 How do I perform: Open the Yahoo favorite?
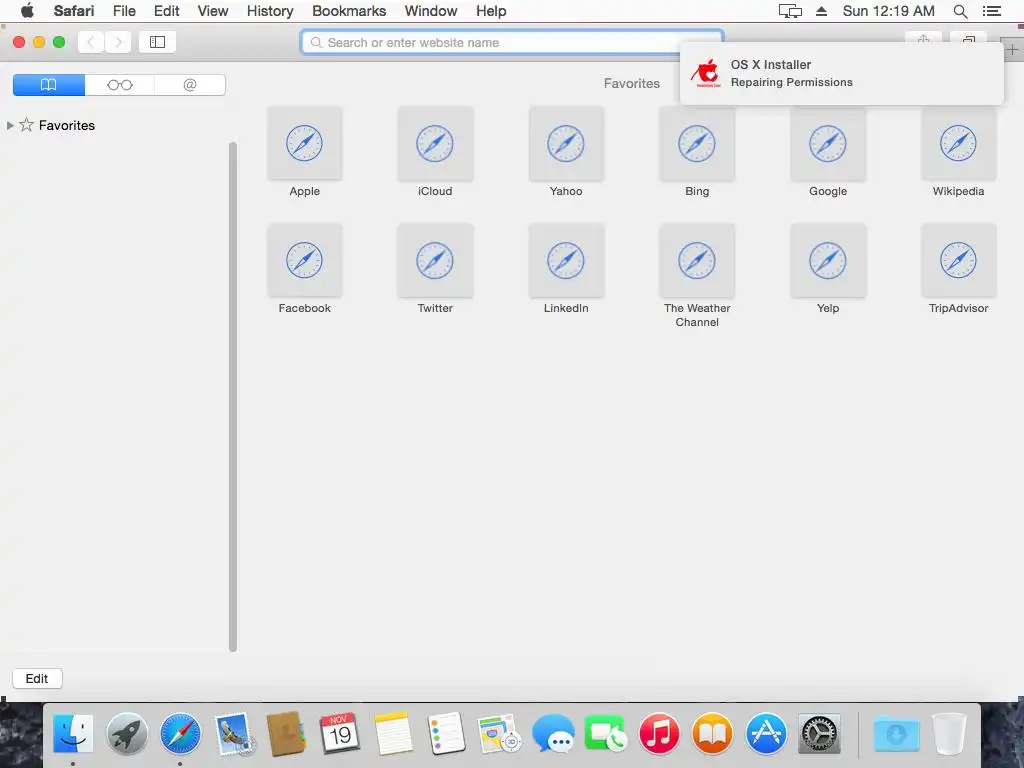566,144
